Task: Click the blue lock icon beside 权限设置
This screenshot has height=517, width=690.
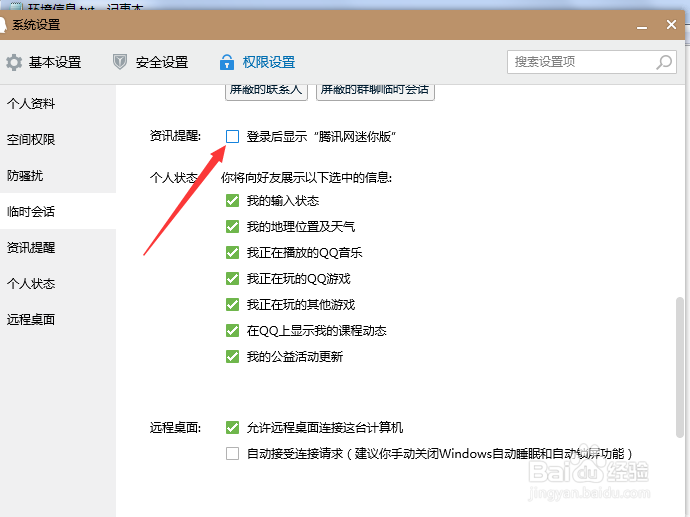Action: [x=227, y=62]
